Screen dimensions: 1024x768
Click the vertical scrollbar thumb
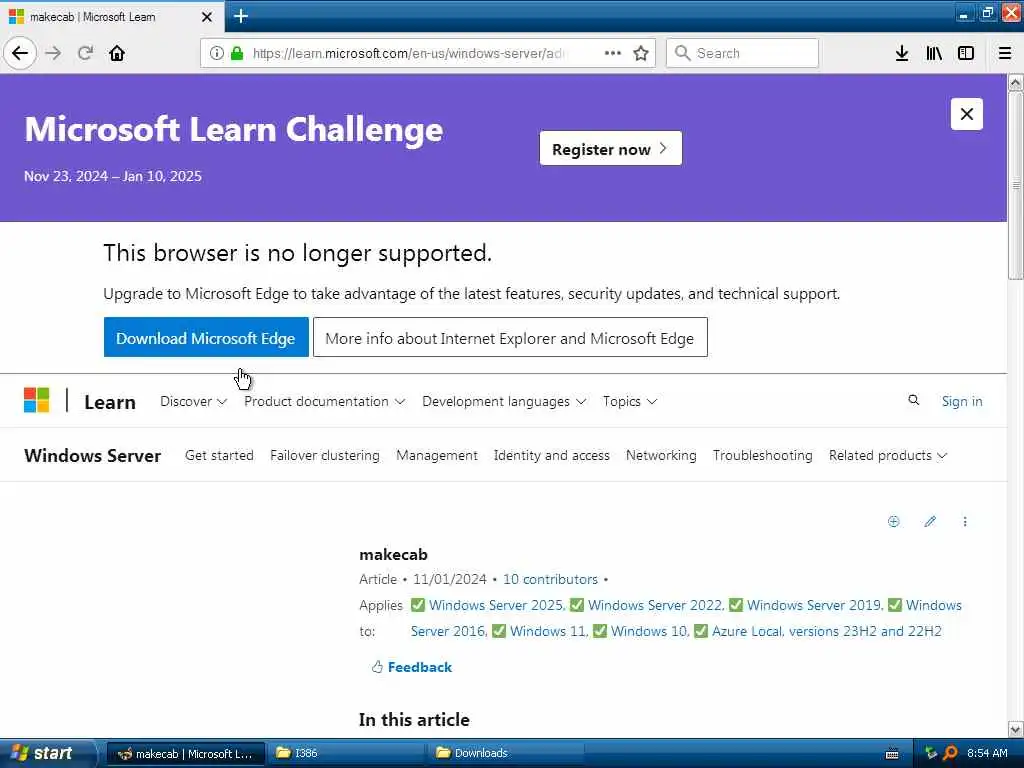click(x=1015, y=185)
